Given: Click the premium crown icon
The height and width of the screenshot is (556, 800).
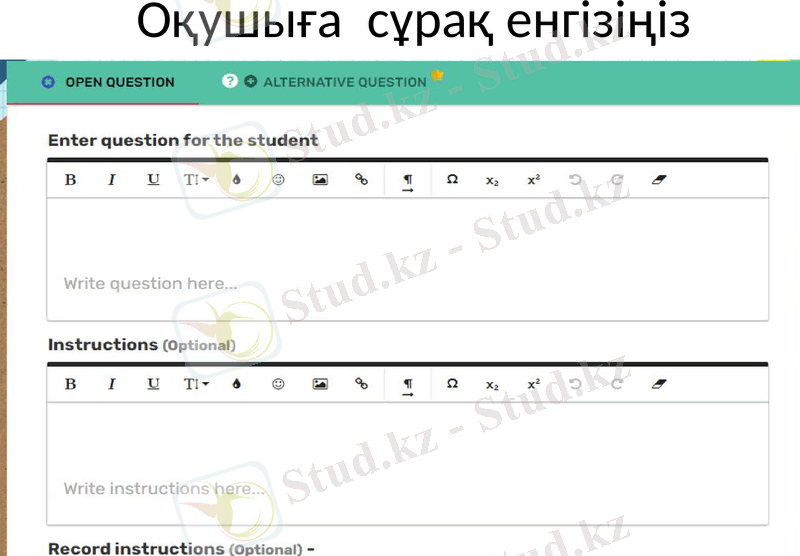Looking at the screenshot, I should tap(437, 75).
